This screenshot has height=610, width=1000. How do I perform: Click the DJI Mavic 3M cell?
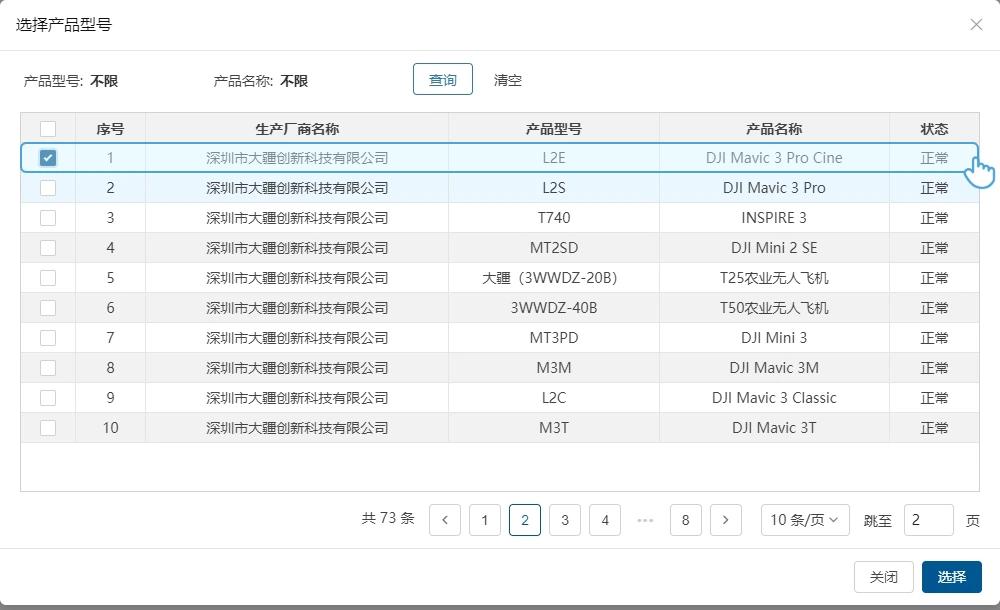(x=774, y=368)
